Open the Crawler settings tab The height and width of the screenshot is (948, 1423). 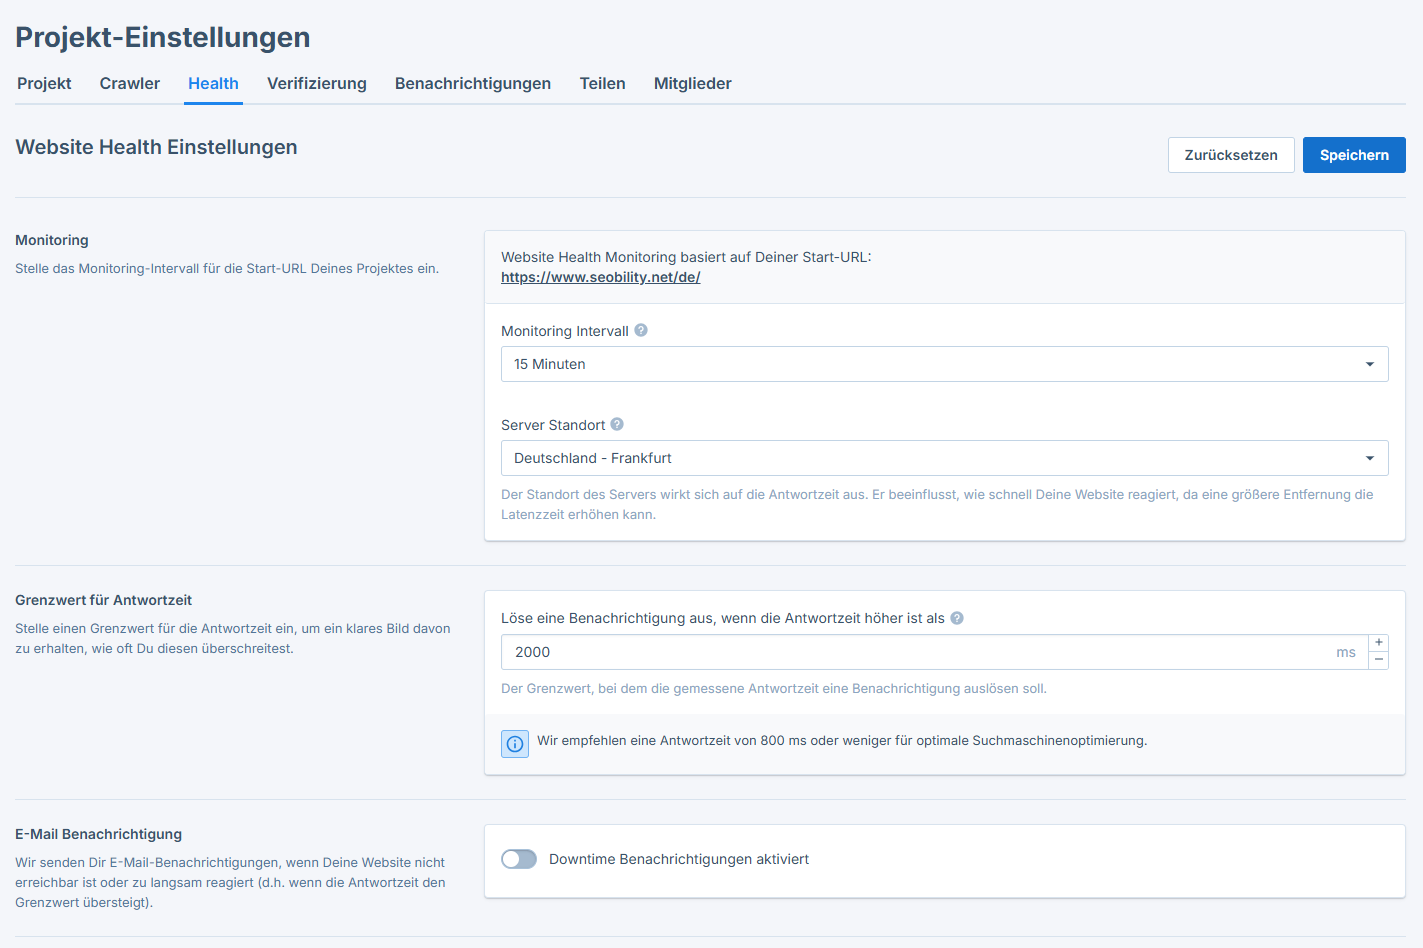(129, 84)
